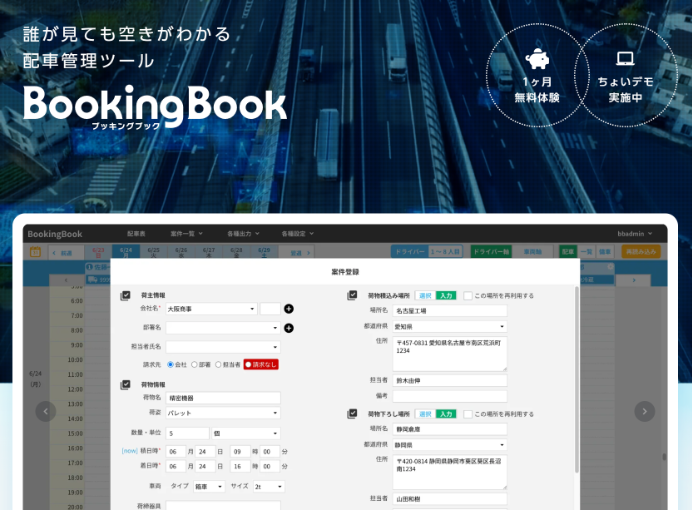692x510 pixels.
Task: Open the vehicle サイズ dropdown showing 2t
Action: [269, 486]
